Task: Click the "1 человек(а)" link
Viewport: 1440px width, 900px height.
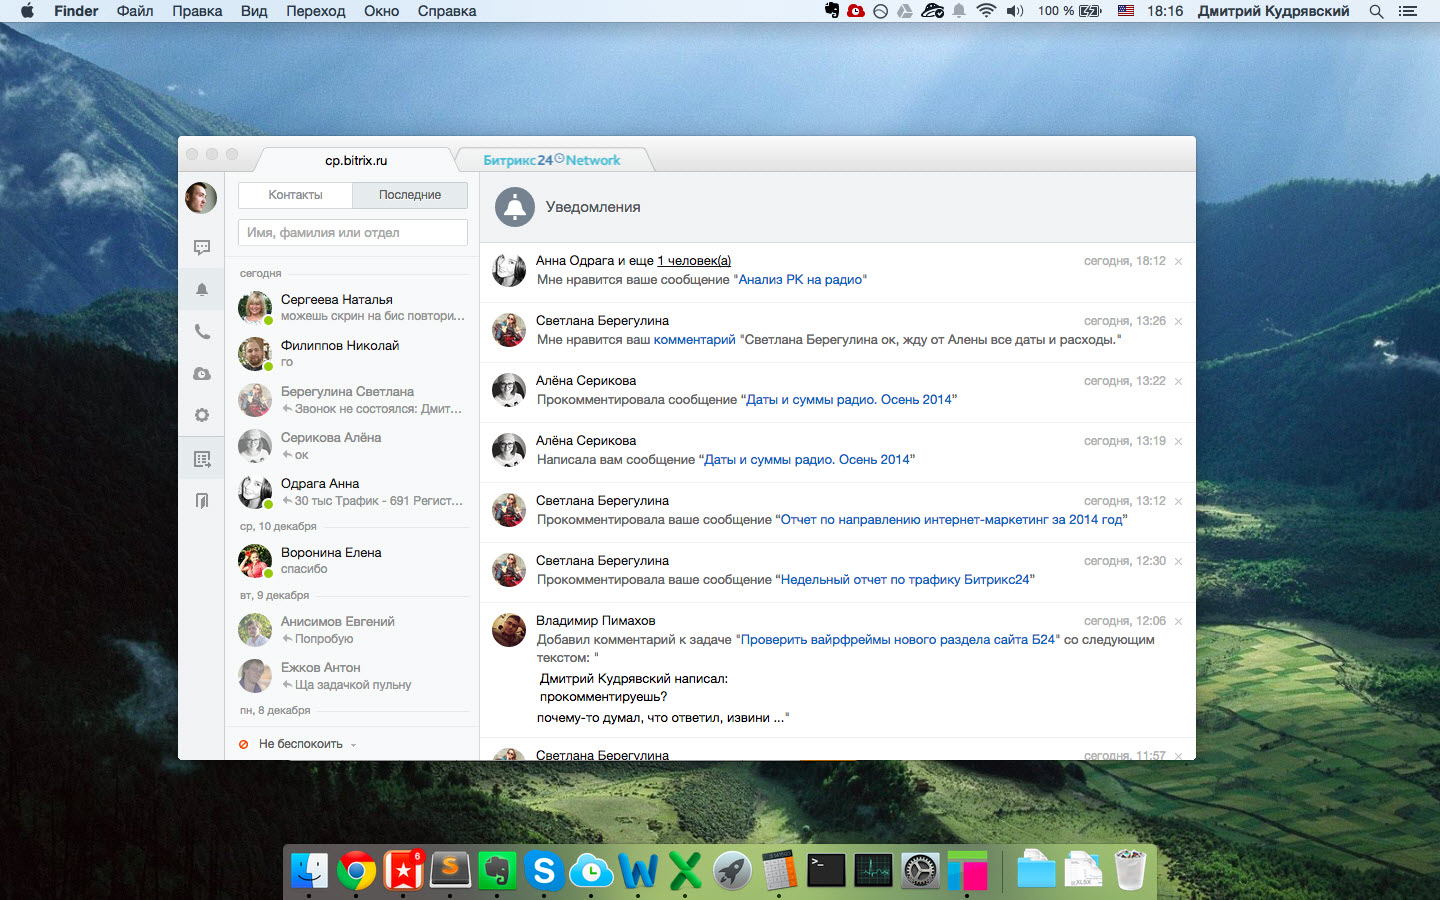Action: click(694, 261)
